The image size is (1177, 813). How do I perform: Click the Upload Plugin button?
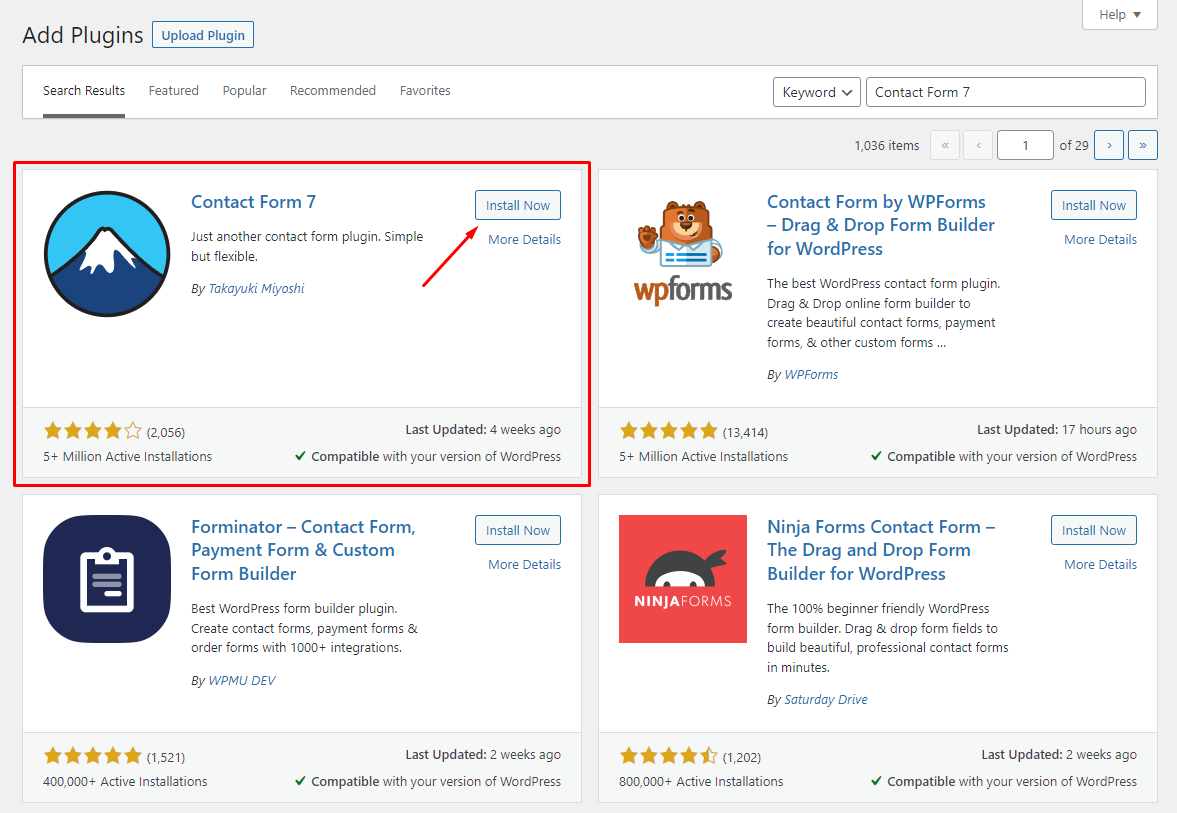(203, 35)
